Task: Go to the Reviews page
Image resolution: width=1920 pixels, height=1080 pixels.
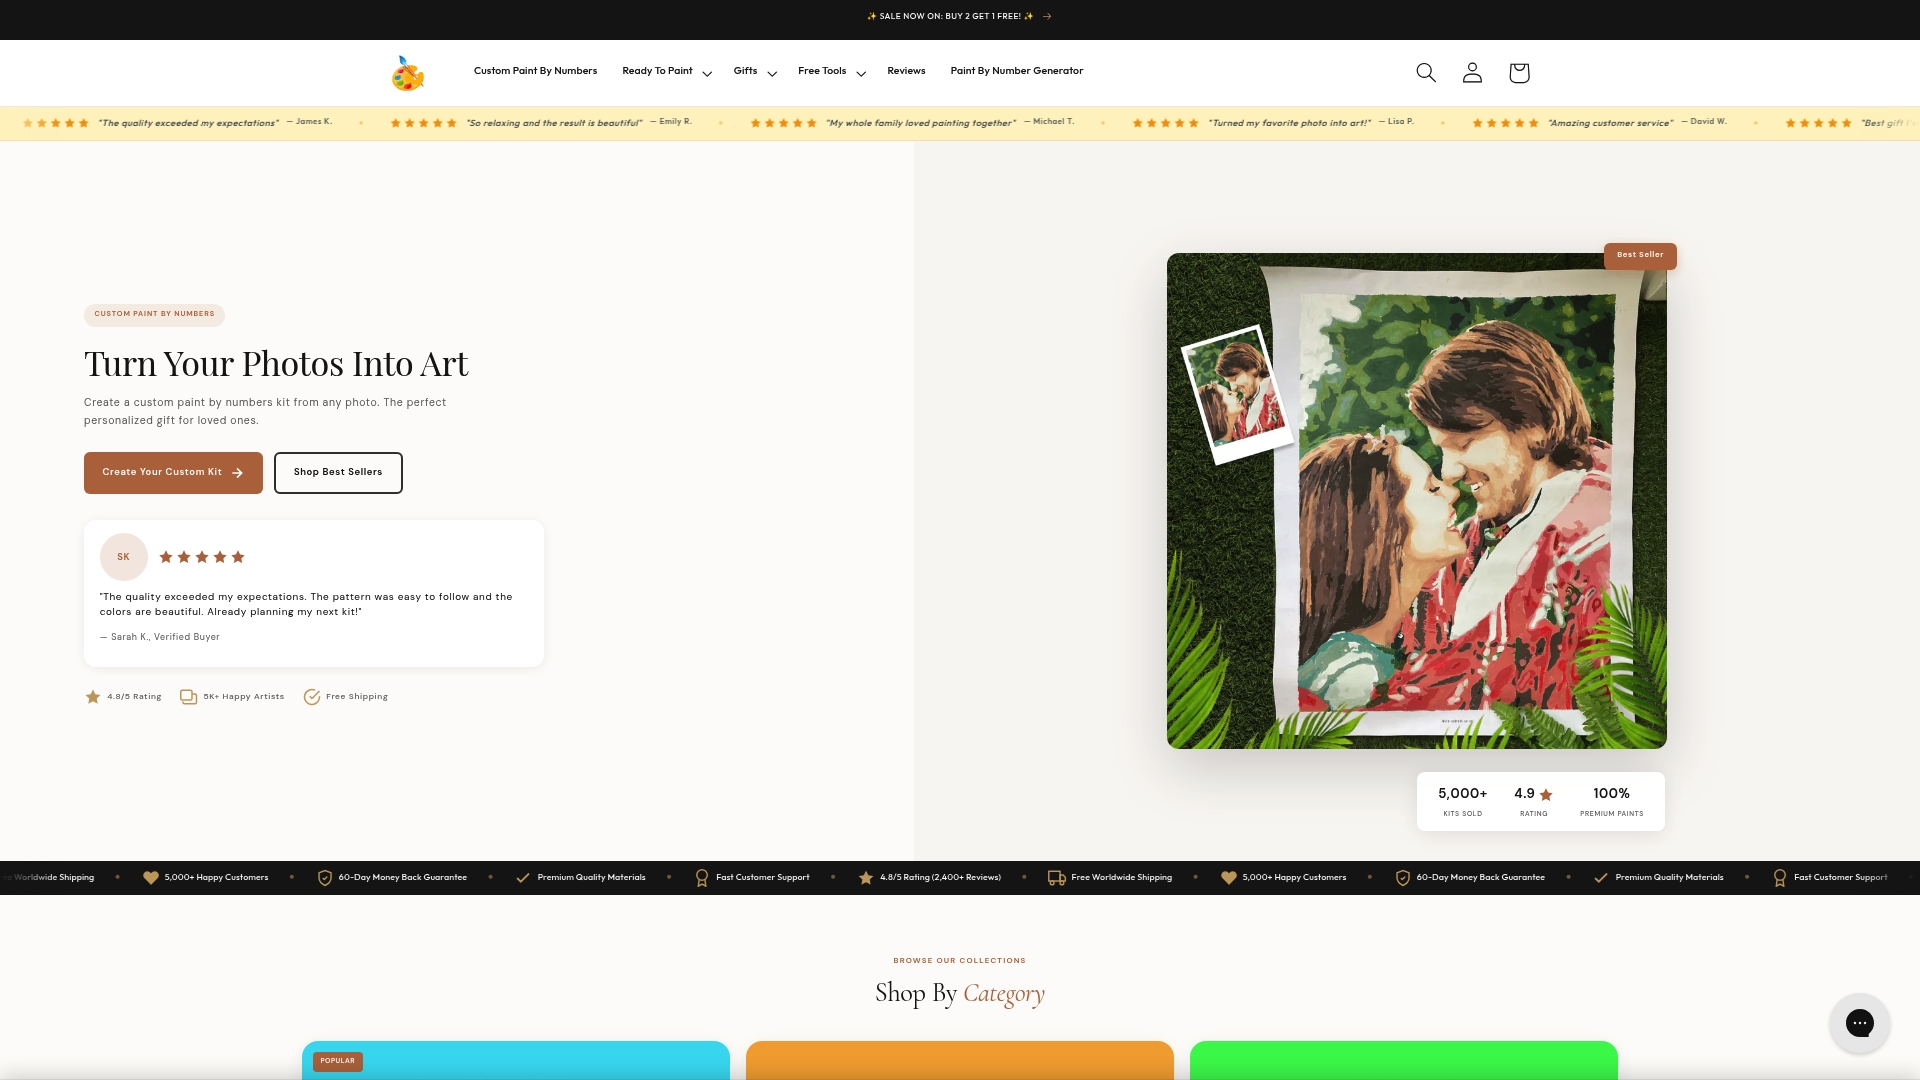Action: (906, 71)
